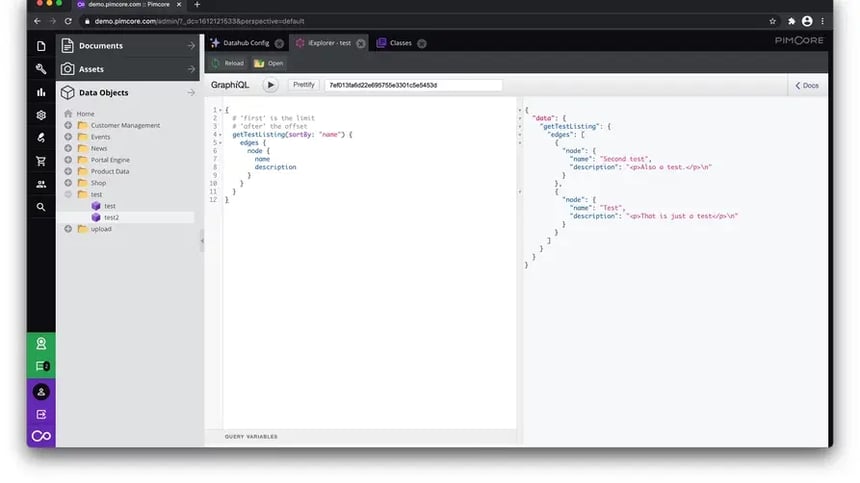Click the wrench Tools icon in sidebar
This screenshot has height=483, width=860.
click(x=41, y=69)
